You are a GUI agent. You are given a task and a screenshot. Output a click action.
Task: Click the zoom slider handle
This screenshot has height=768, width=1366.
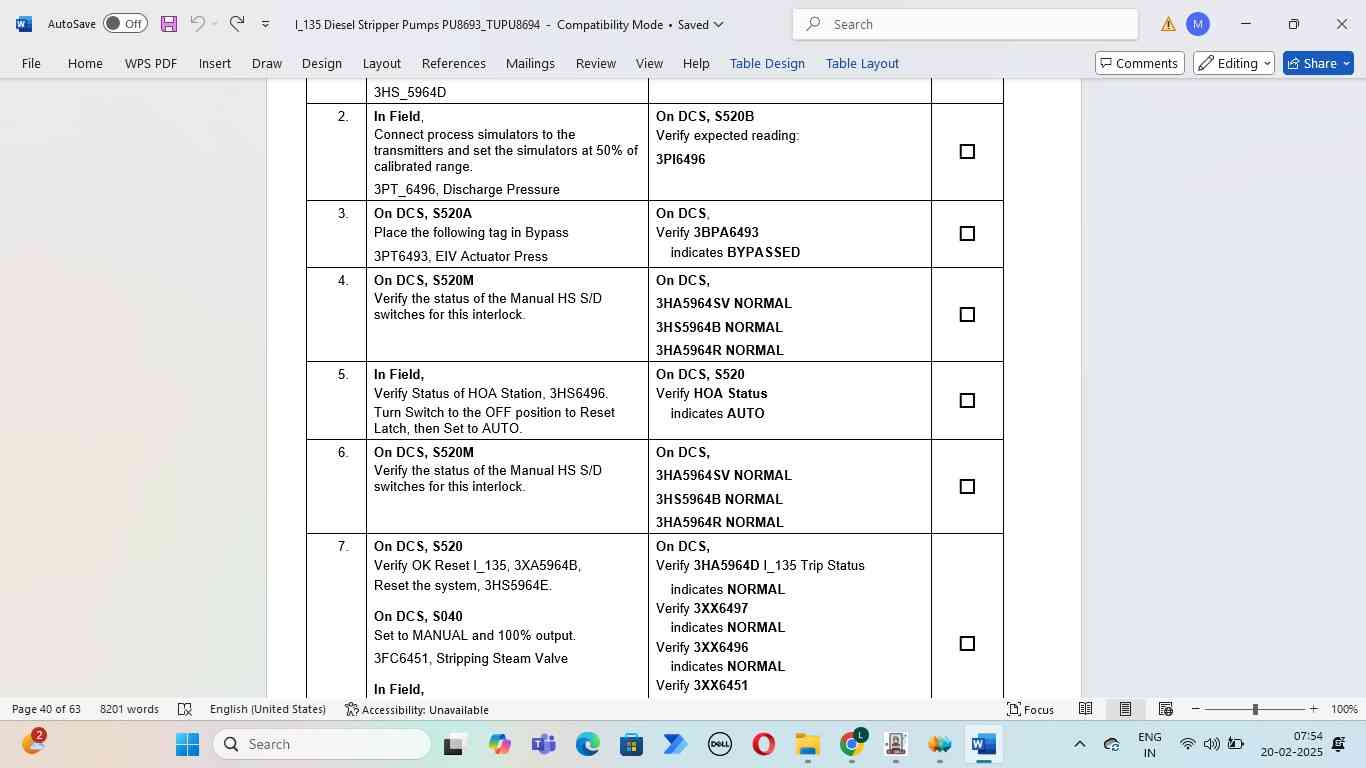point(1255,709)
